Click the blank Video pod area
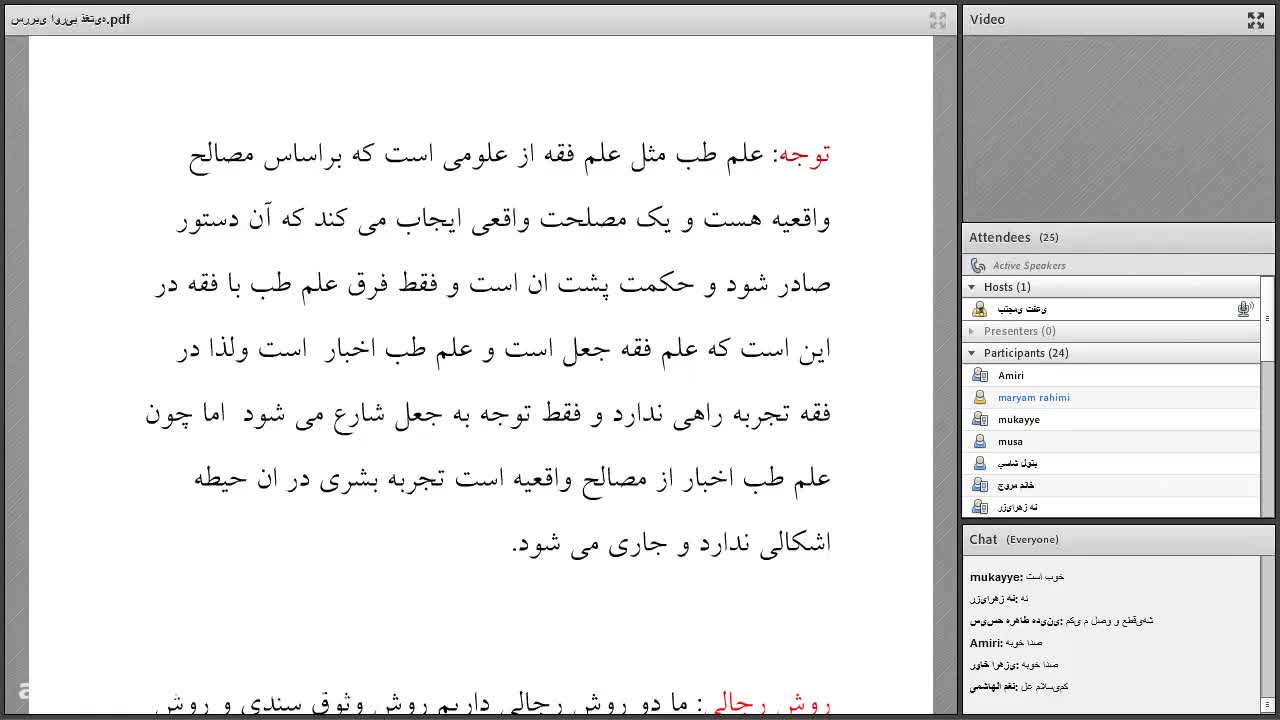Image resolution: width=1280 pixels, height=720 pixels. [x=1118, y=129]
